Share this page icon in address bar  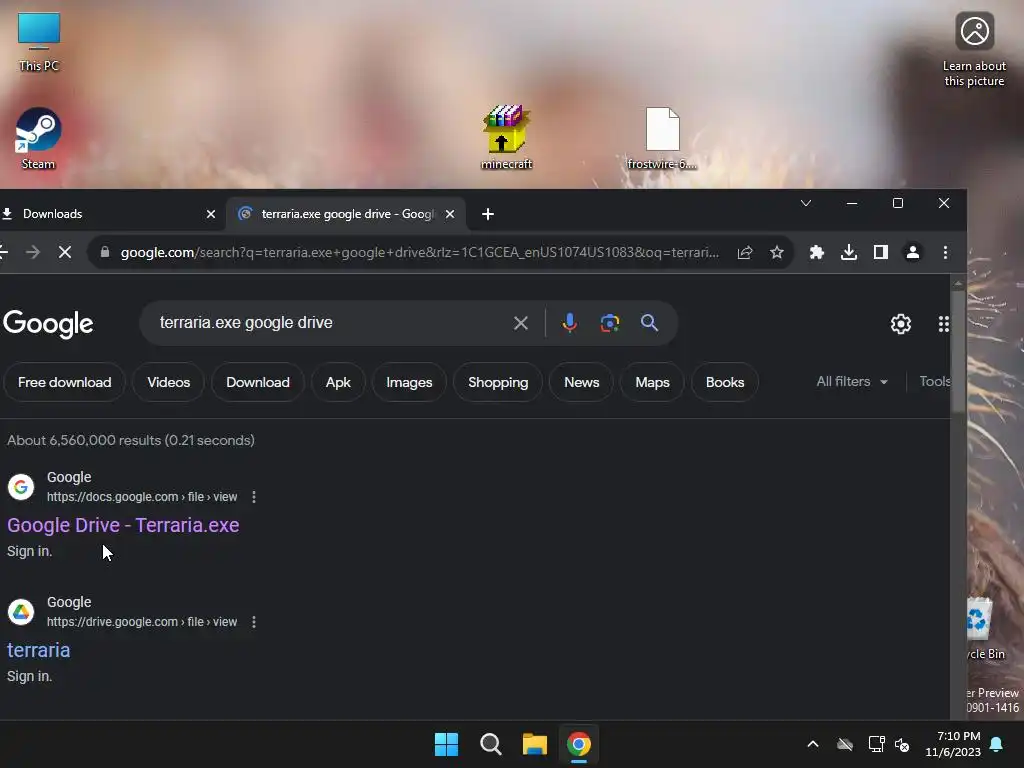(744, 252)
